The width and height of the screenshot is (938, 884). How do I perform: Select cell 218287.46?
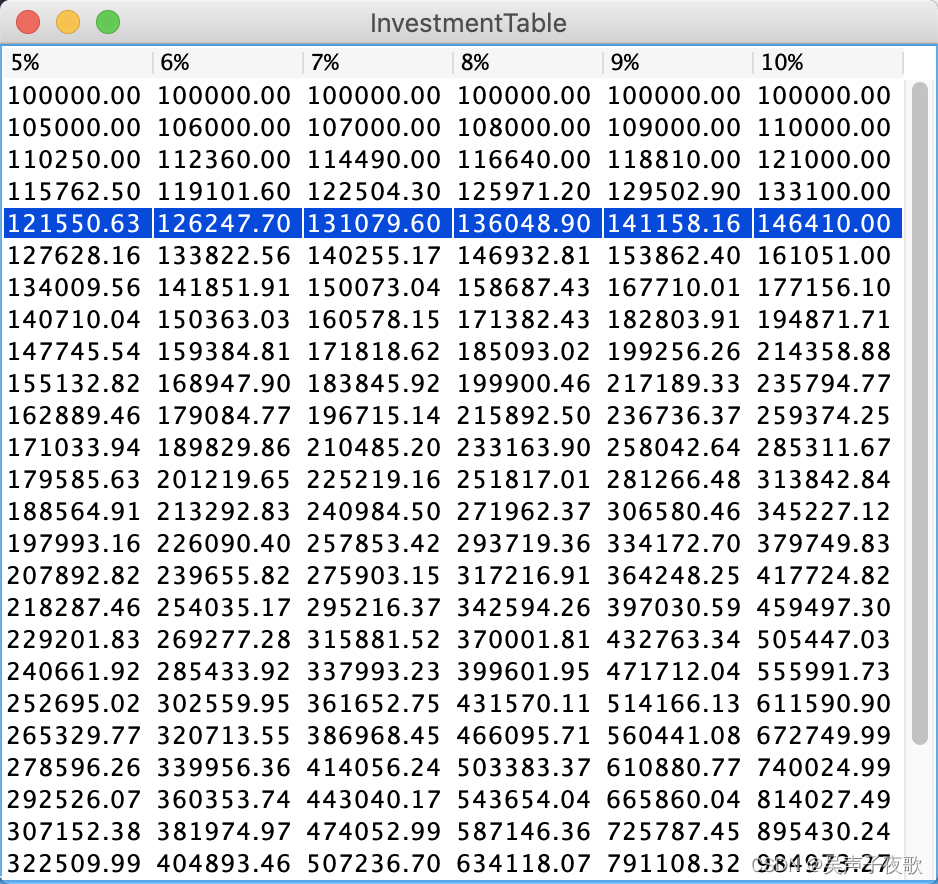[x=78, y=608]
